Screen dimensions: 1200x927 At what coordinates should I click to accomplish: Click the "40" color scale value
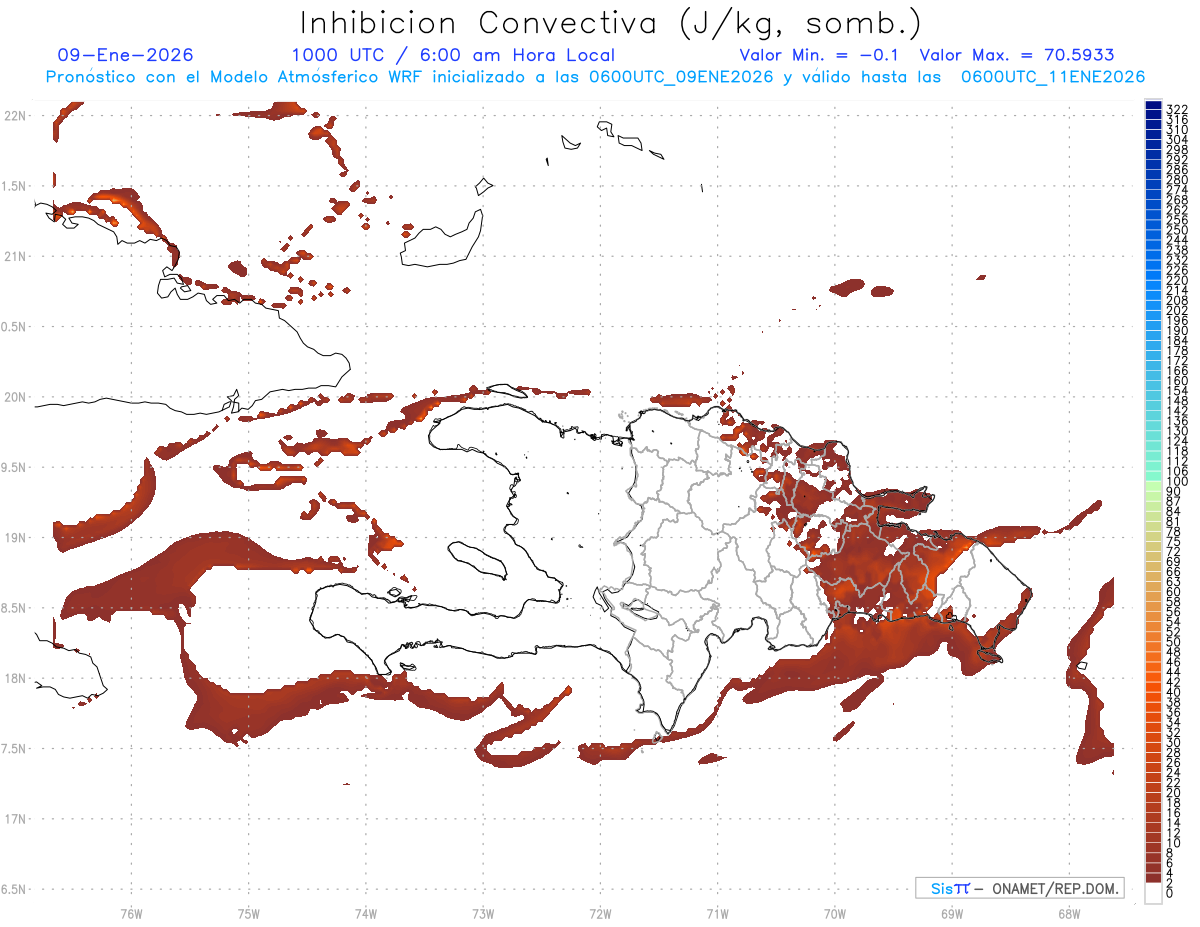tap(1173, 692)
